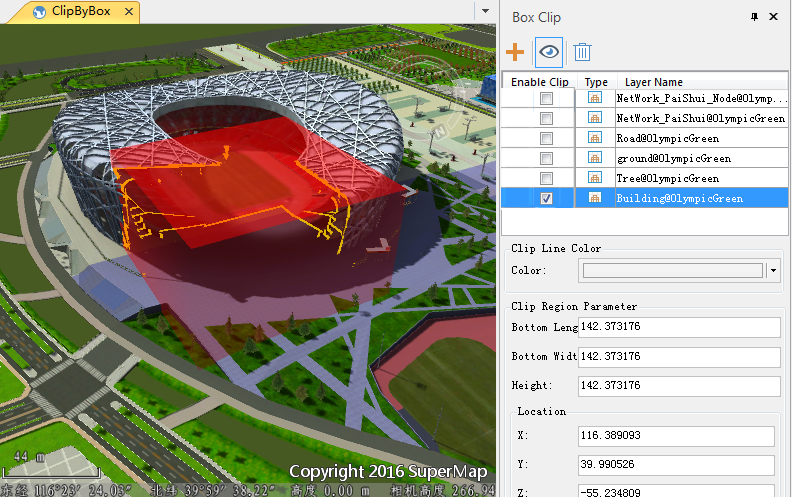The image size is (792, 497).
Task: Open the window tab list dropdown arrow
Action: pyautogui.click(x=485, y=10)
